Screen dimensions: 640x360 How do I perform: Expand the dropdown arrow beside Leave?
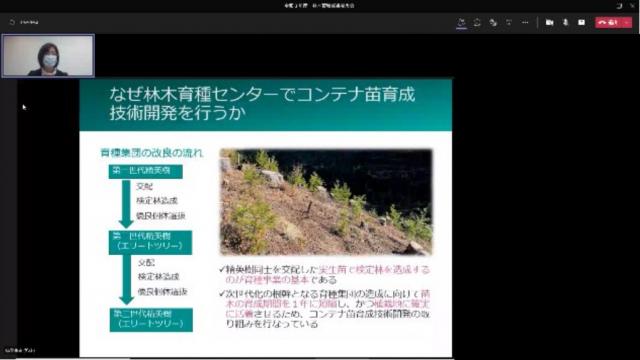(x=627, y=22)
